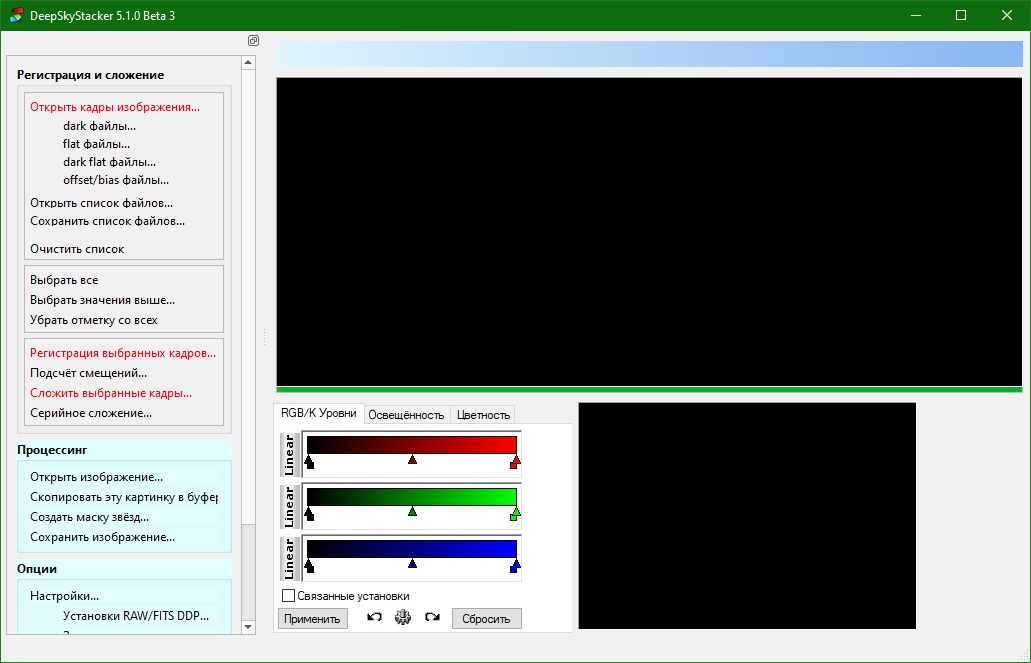Click the red channel white point marker
Image resolution: width=1031 pixels, height=663 pixels.
(x=515, y=462)
